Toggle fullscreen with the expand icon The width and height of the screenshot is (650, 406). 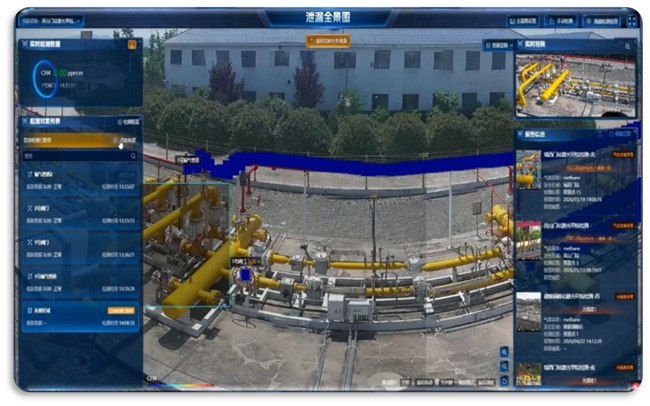click(632, 20)
